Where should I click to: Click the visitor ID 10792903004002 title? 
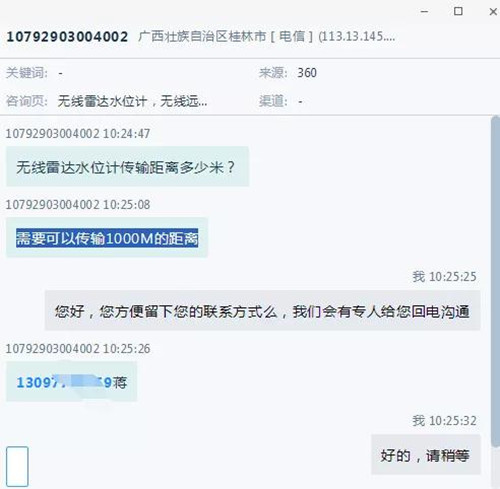point(67,37)
